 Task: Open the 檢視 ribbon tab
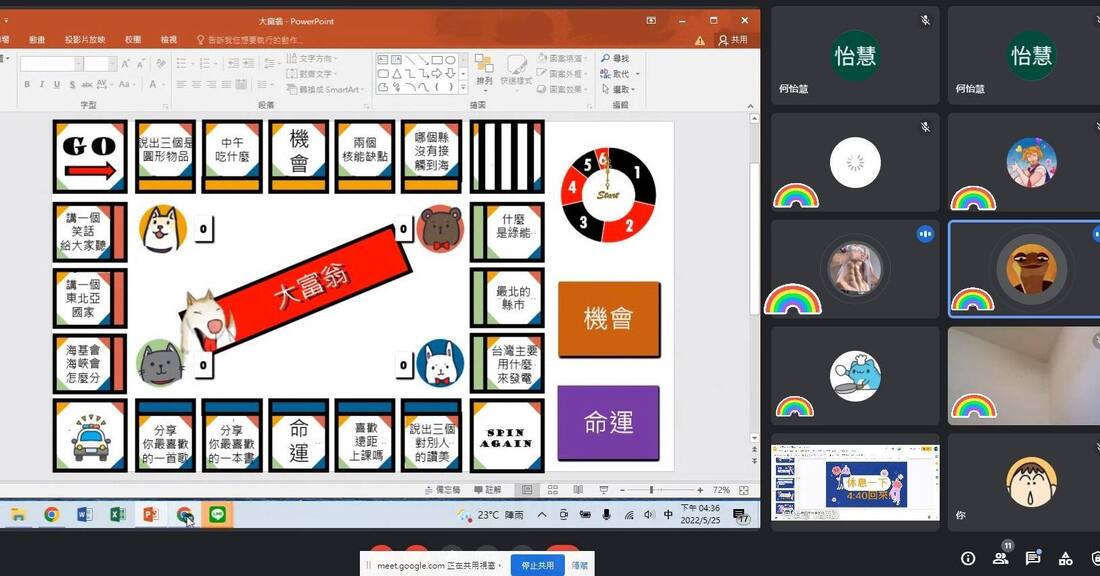coord(168,40)
